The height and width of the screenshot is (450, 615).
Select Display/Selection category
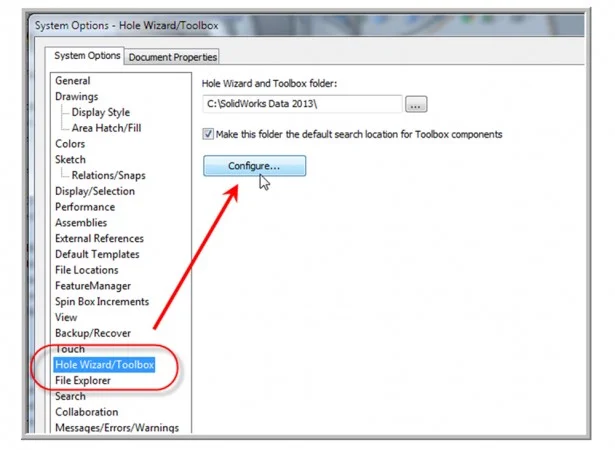click(x=95, y=191)
